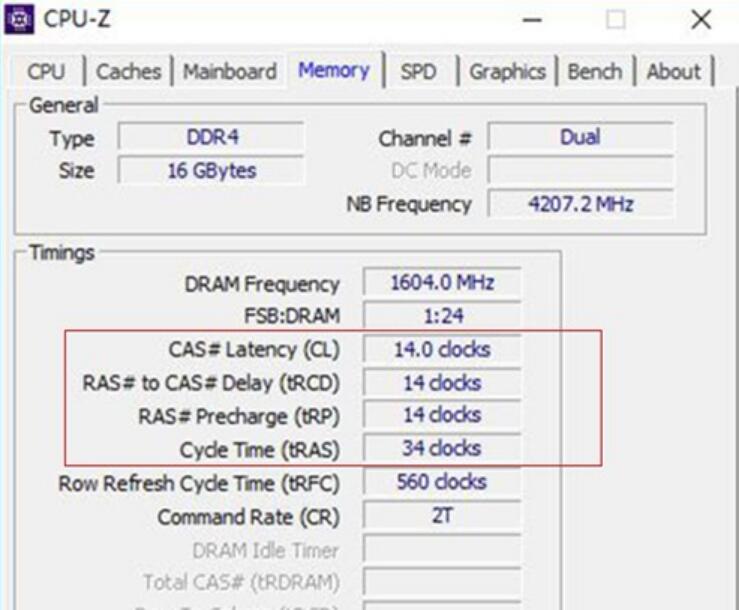
Task: Select the FSB:DRAM 1:24 ratio field
Action: point(441,316)
